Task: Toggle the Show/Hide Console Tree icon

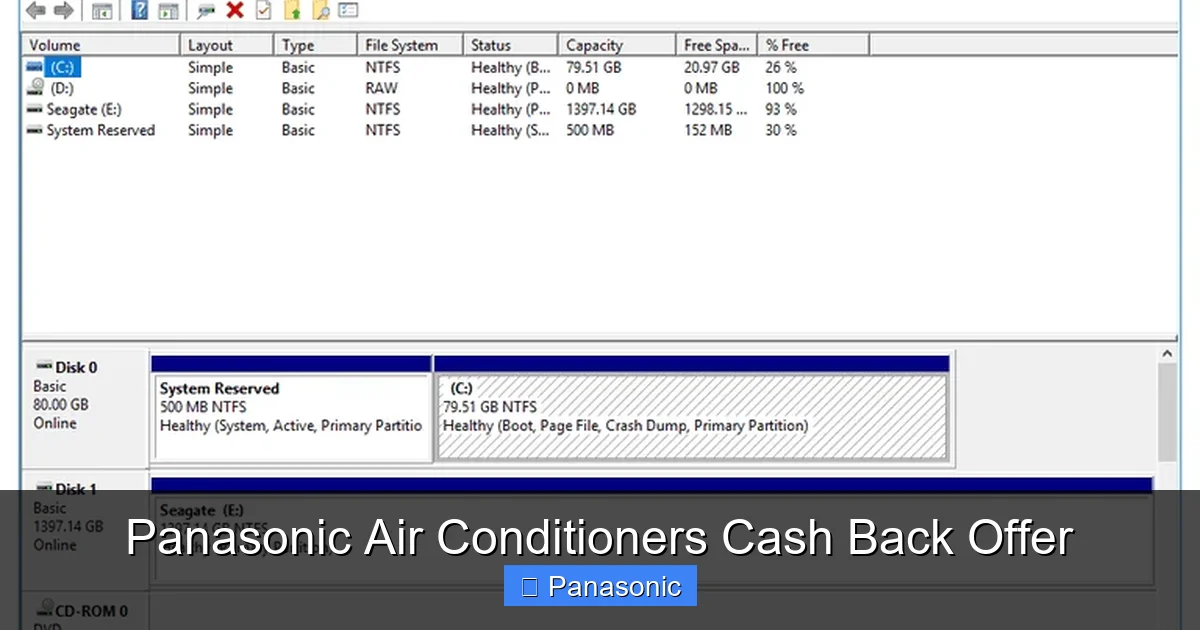Action: (101, 11)
